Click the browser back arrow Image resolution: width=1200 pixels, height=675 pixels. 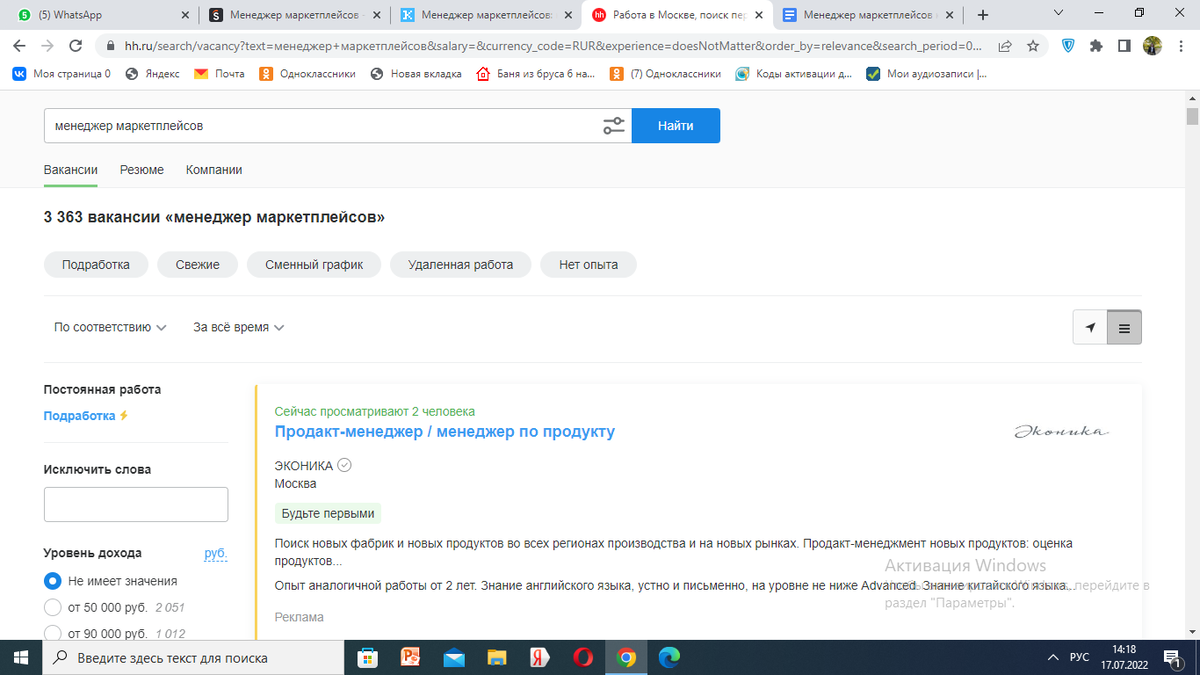click(x=19, y=46)
